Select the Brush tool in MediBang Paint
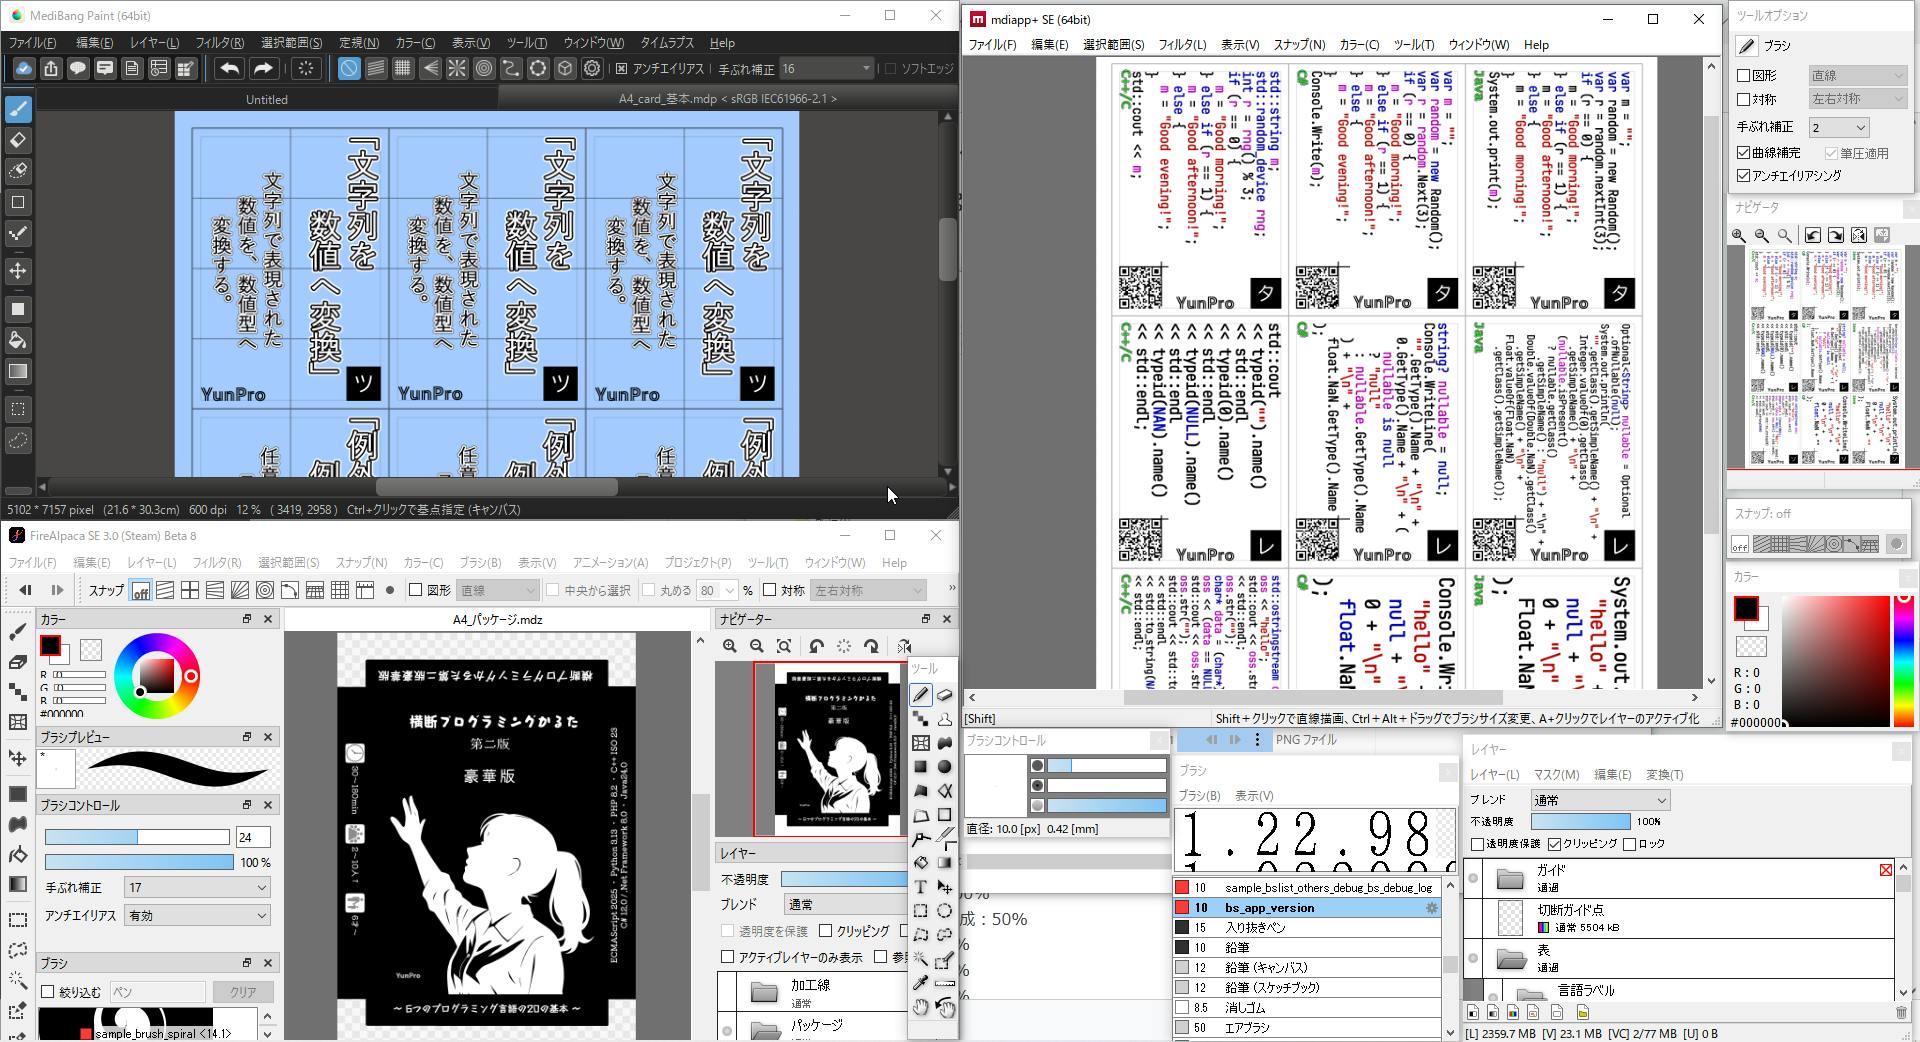 (18, 109)
